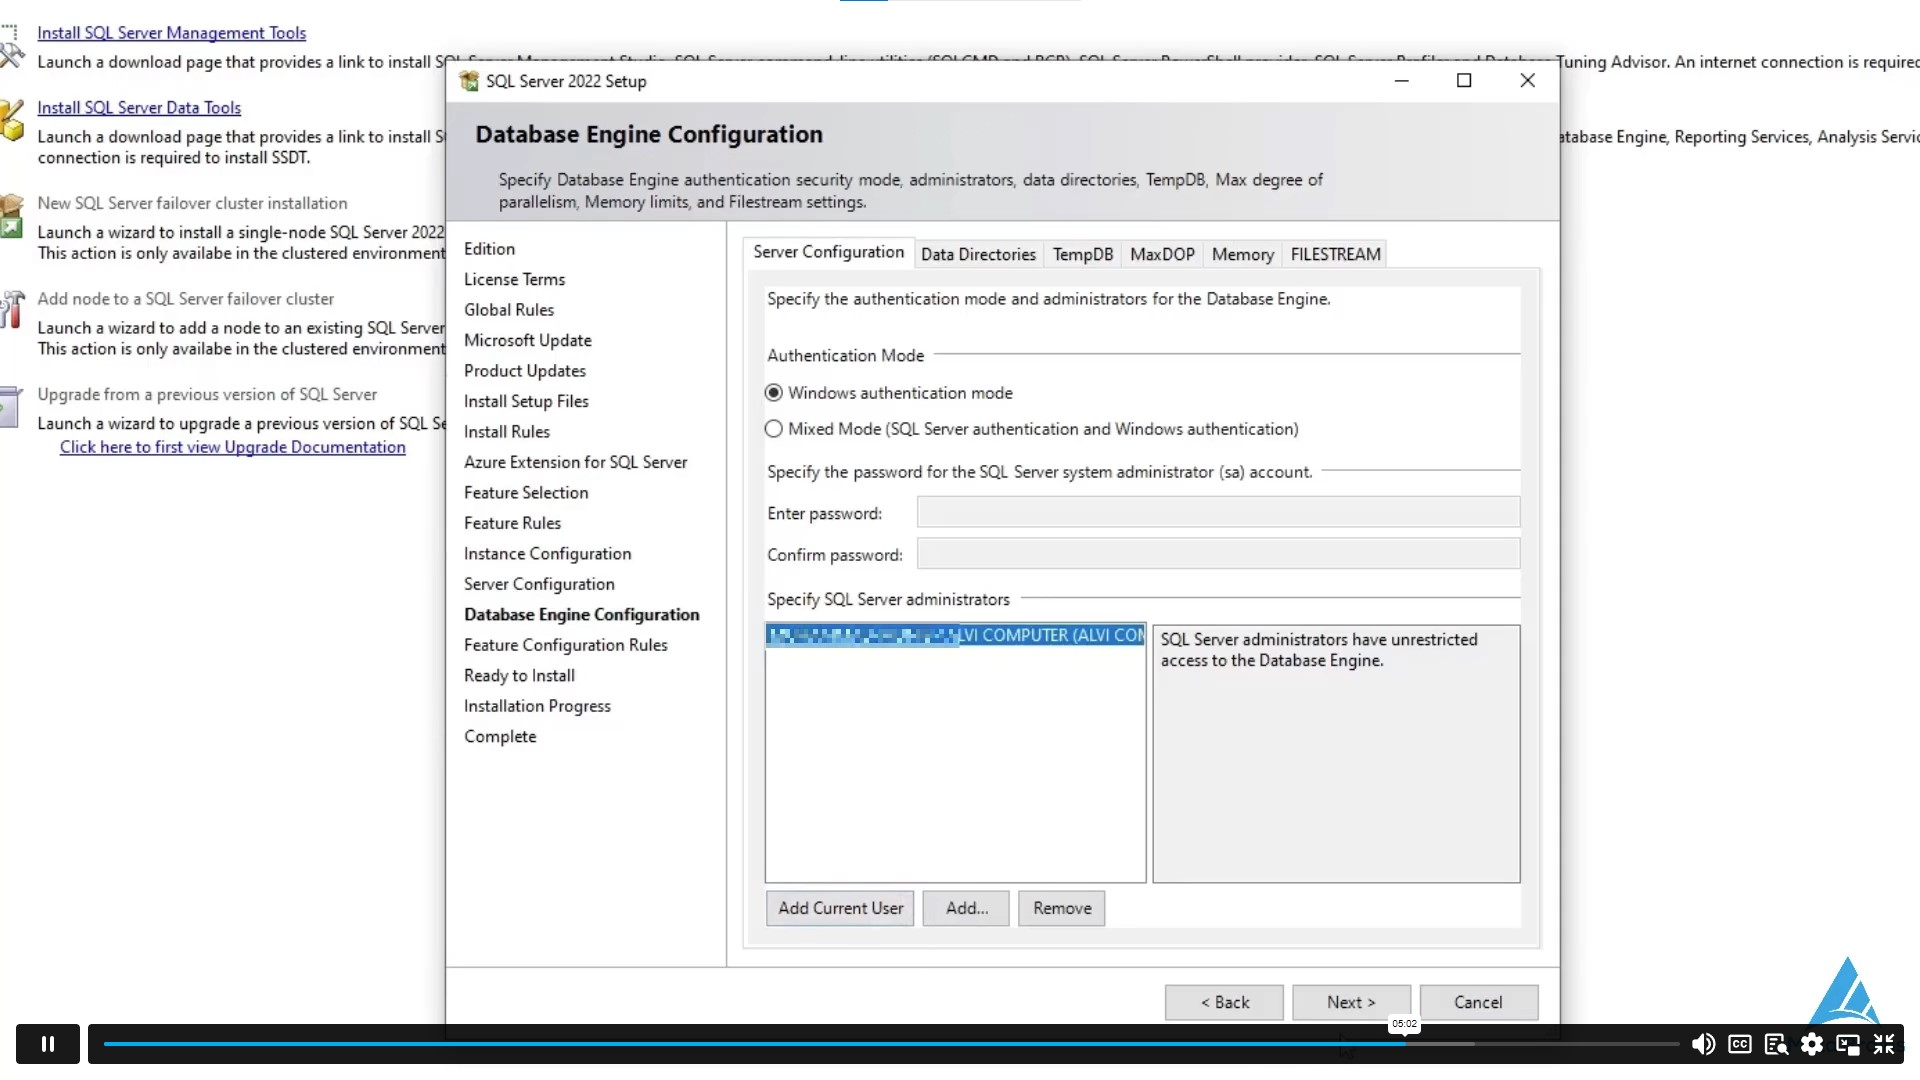Click Enter password input field
Viewport: 1920px width, 1080px height.
[1218, 513]
